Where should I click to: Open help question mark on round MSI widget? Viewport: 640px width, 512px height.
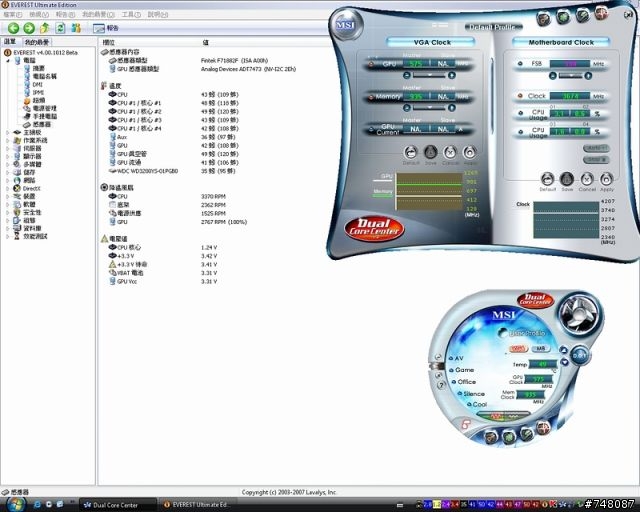441,385
